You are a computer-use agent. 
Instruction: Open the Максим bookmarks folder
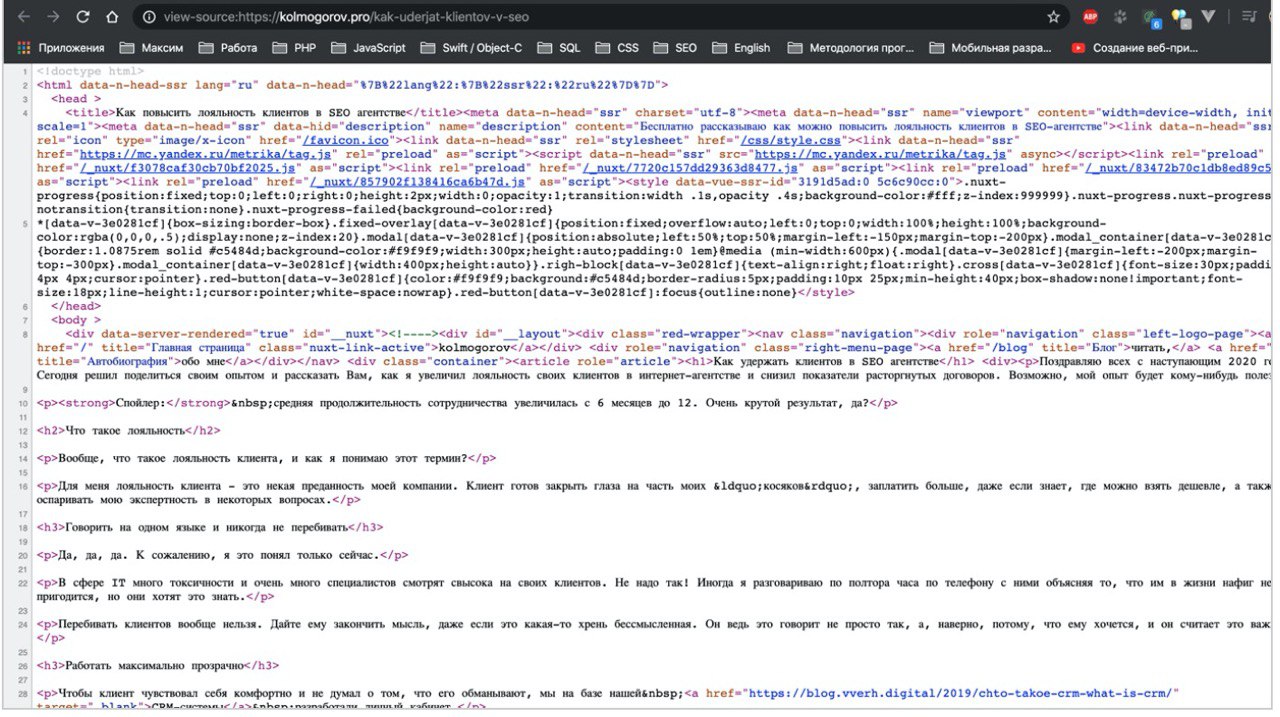151,47
